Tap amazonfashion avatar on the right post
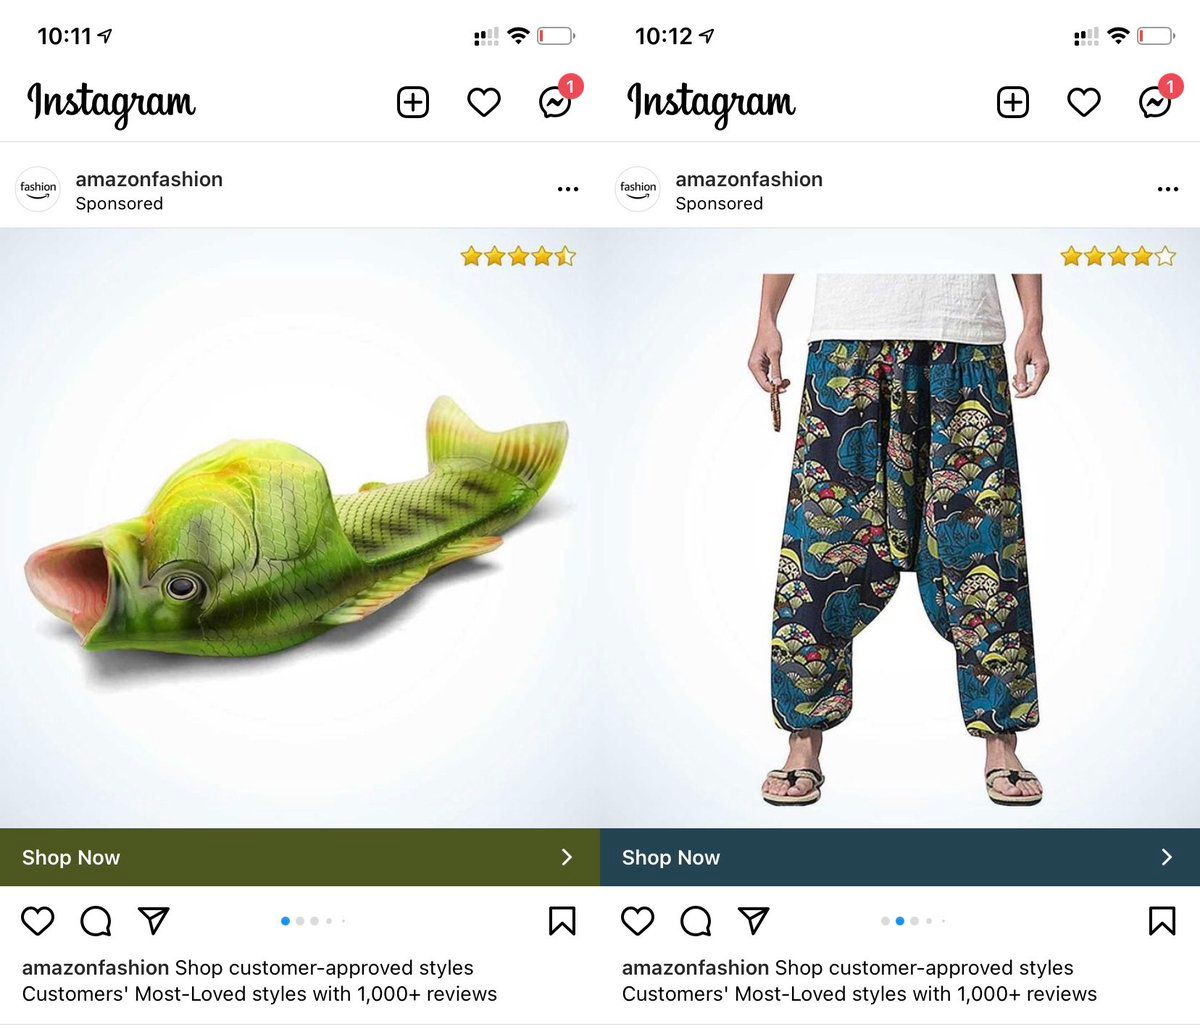Screen dimensions: 1200x1029 click(638, 189)
